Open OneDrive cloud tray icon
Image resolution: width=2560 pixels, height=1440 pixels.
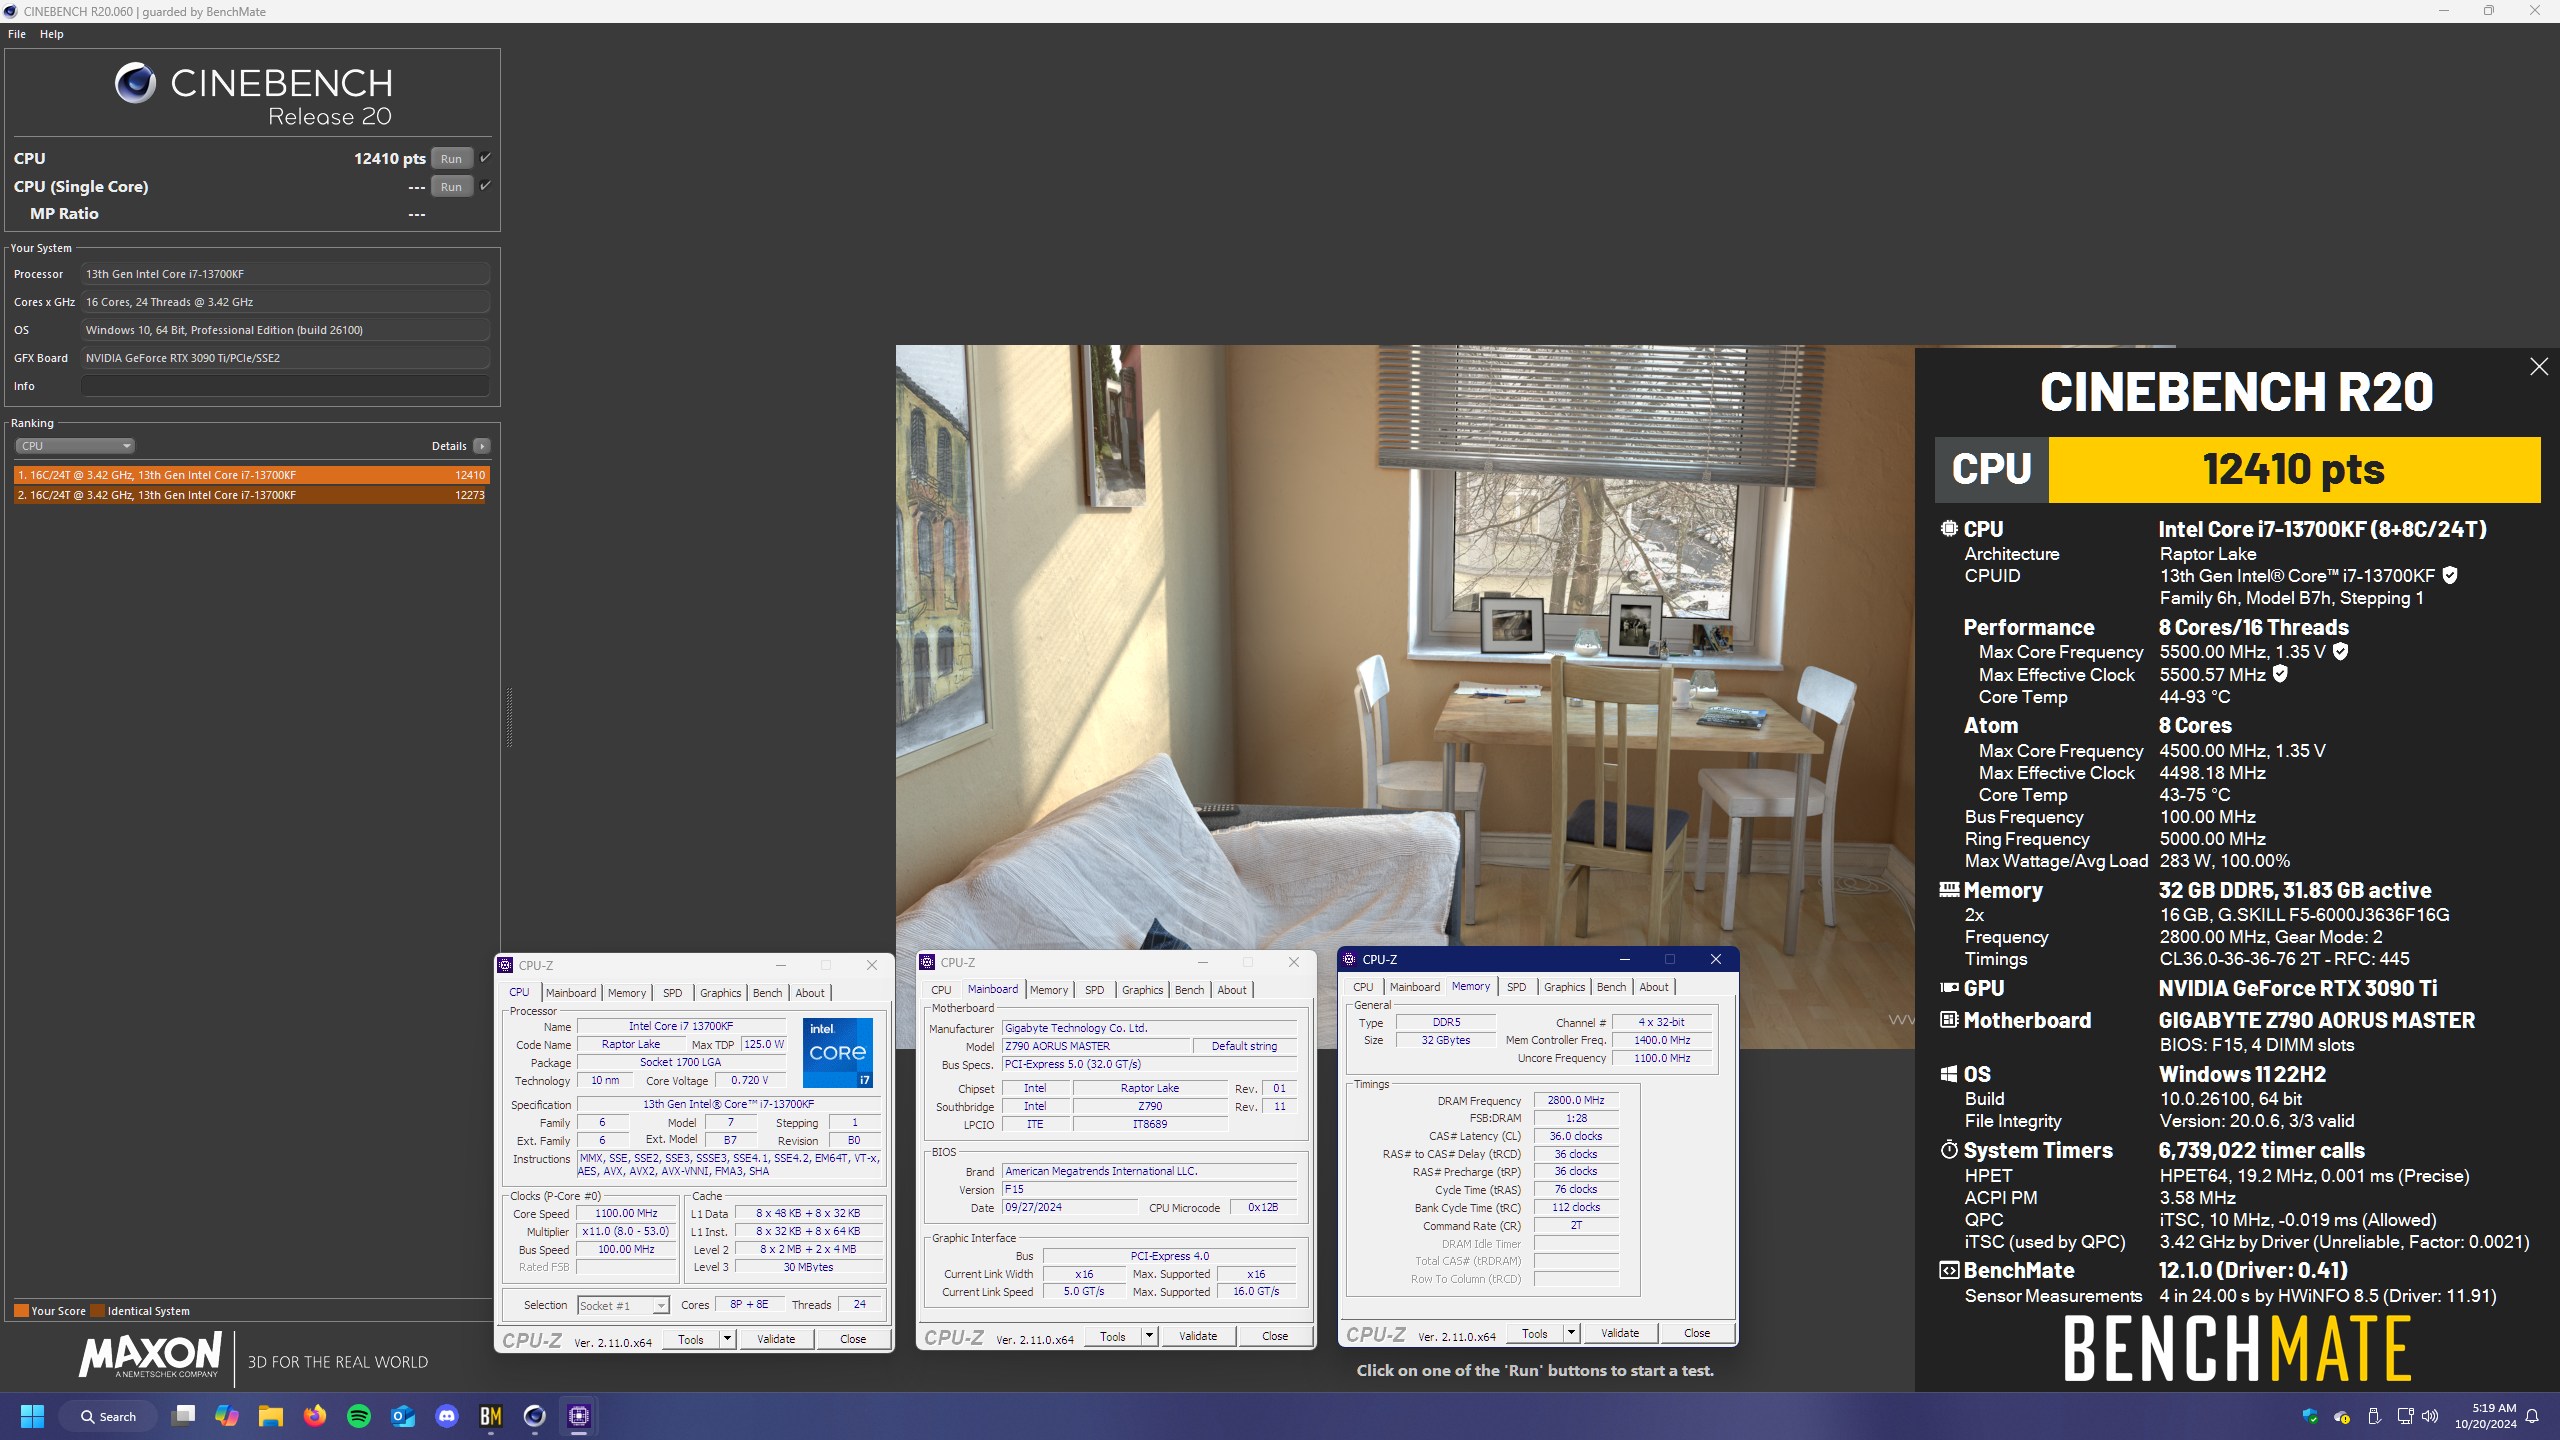click(2342, 1416)
